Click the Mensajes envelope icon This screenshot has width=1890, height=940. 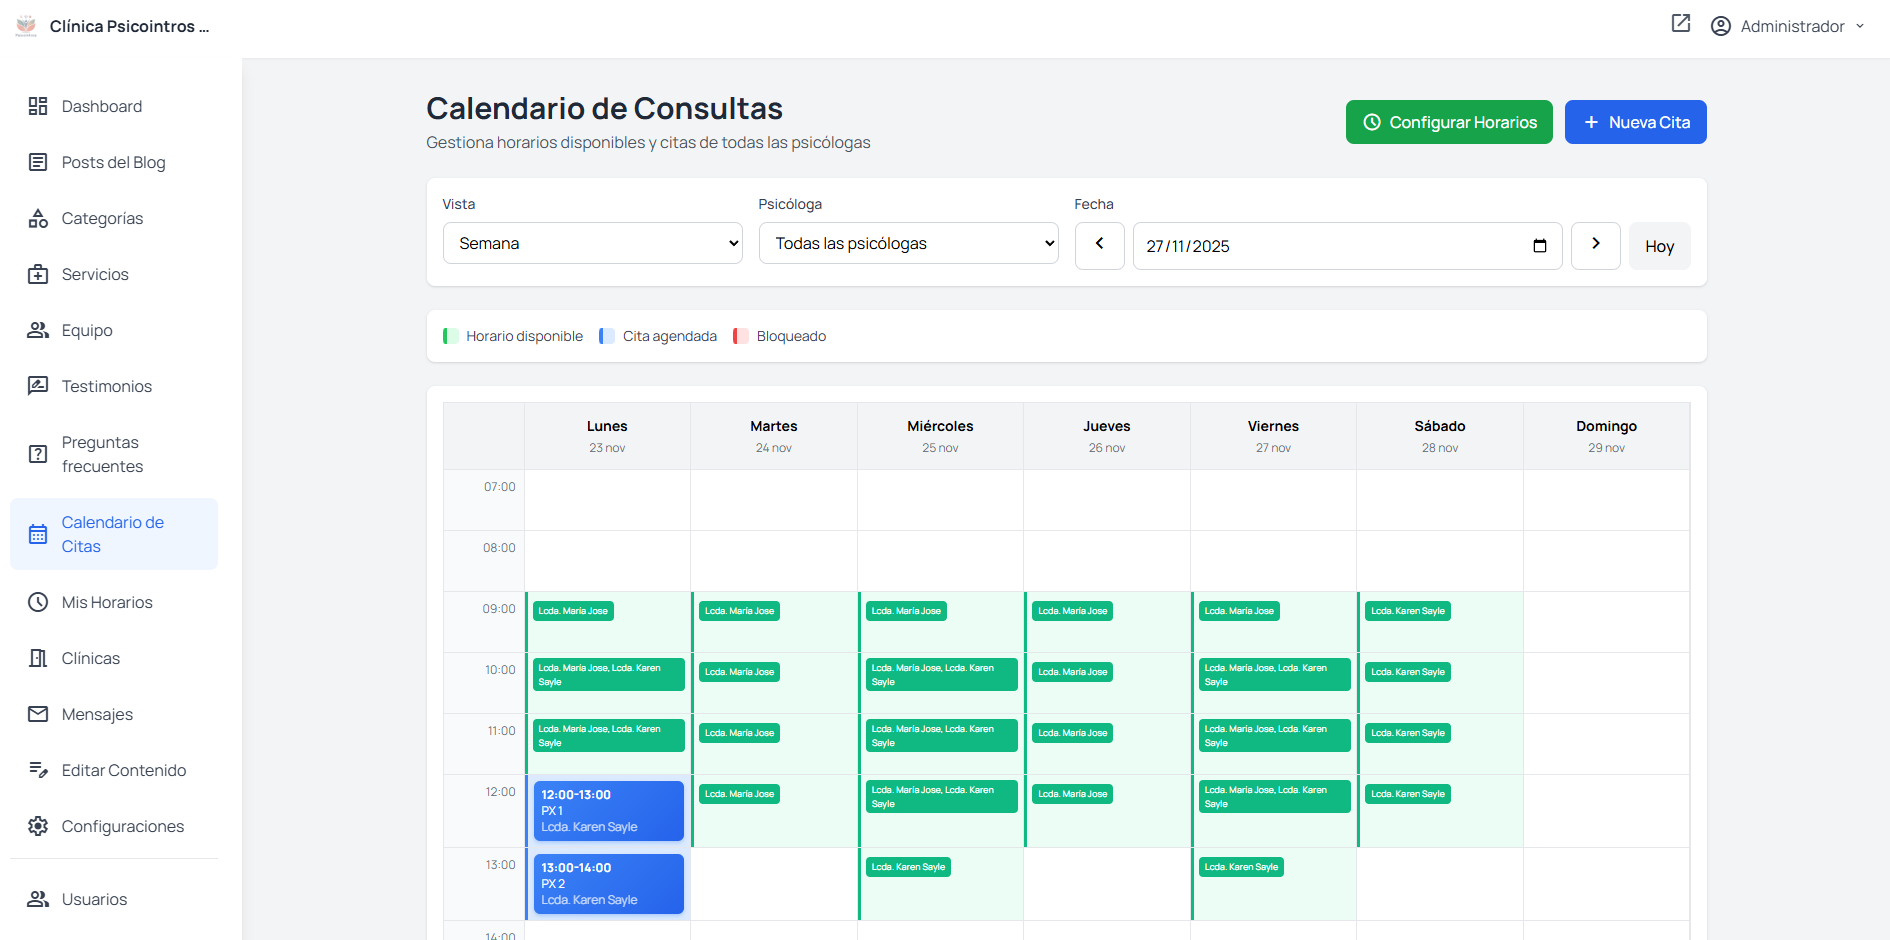pyautogui.click(x=38, y=714)
